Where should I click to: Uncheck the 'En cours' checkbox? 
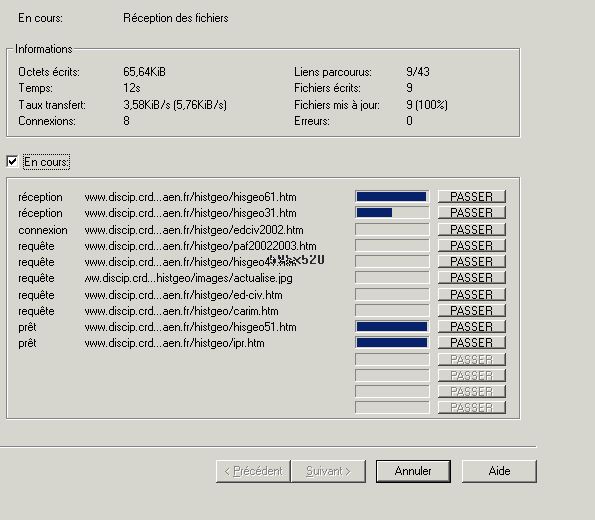pos(12,162)
